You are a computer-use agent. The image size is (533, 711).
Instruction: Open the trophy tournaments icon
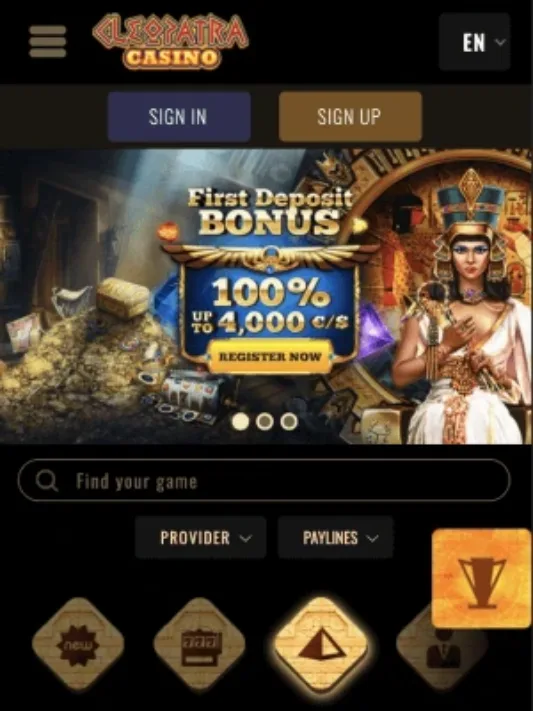tap(482, 578)
